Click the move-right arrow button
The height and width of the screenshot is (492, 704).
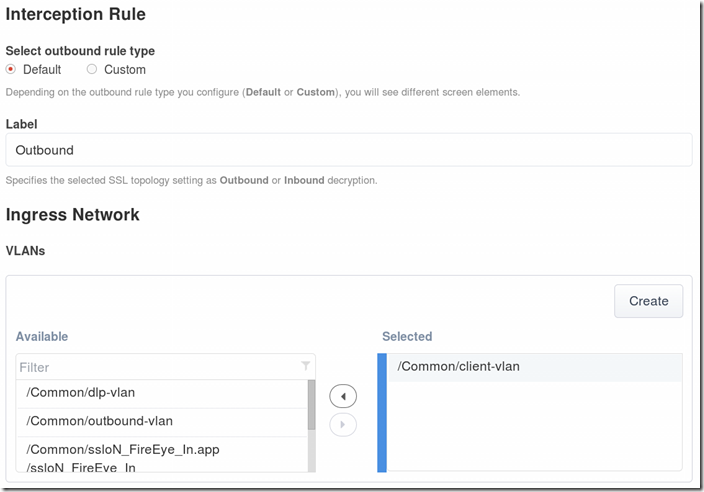(343, 424)
